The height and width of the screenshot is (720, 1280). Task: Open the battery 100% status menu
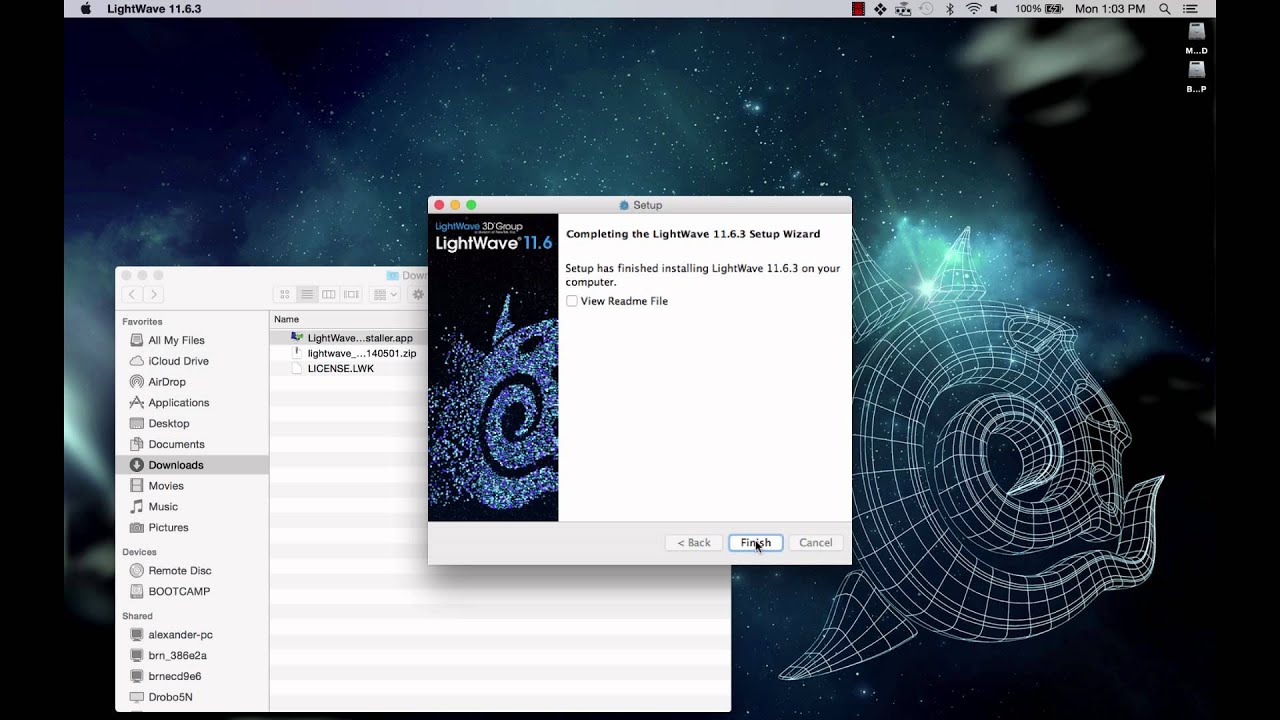click(1039, 9)
